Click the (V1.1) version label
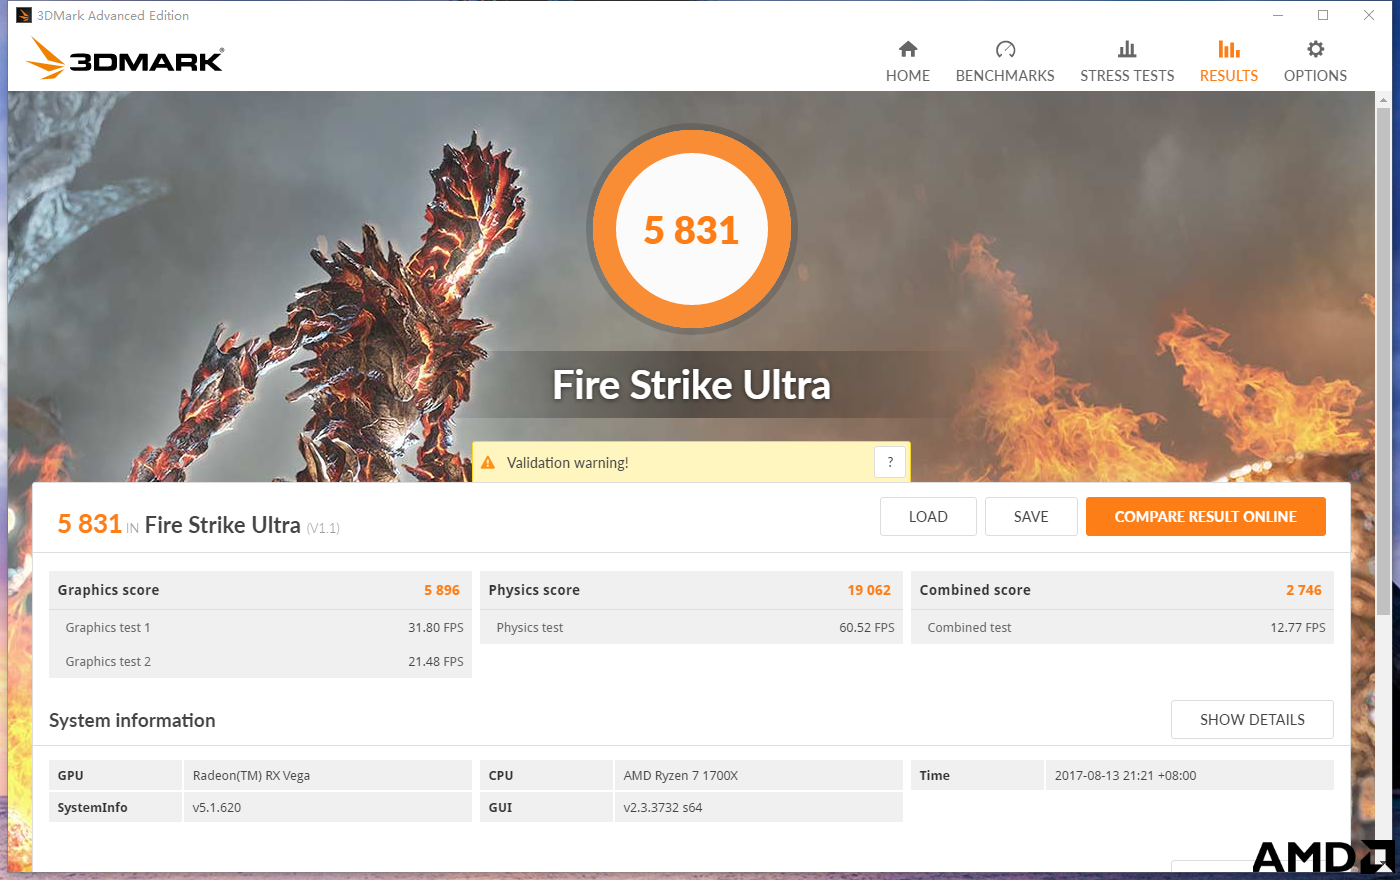 (x=323, y=528)
